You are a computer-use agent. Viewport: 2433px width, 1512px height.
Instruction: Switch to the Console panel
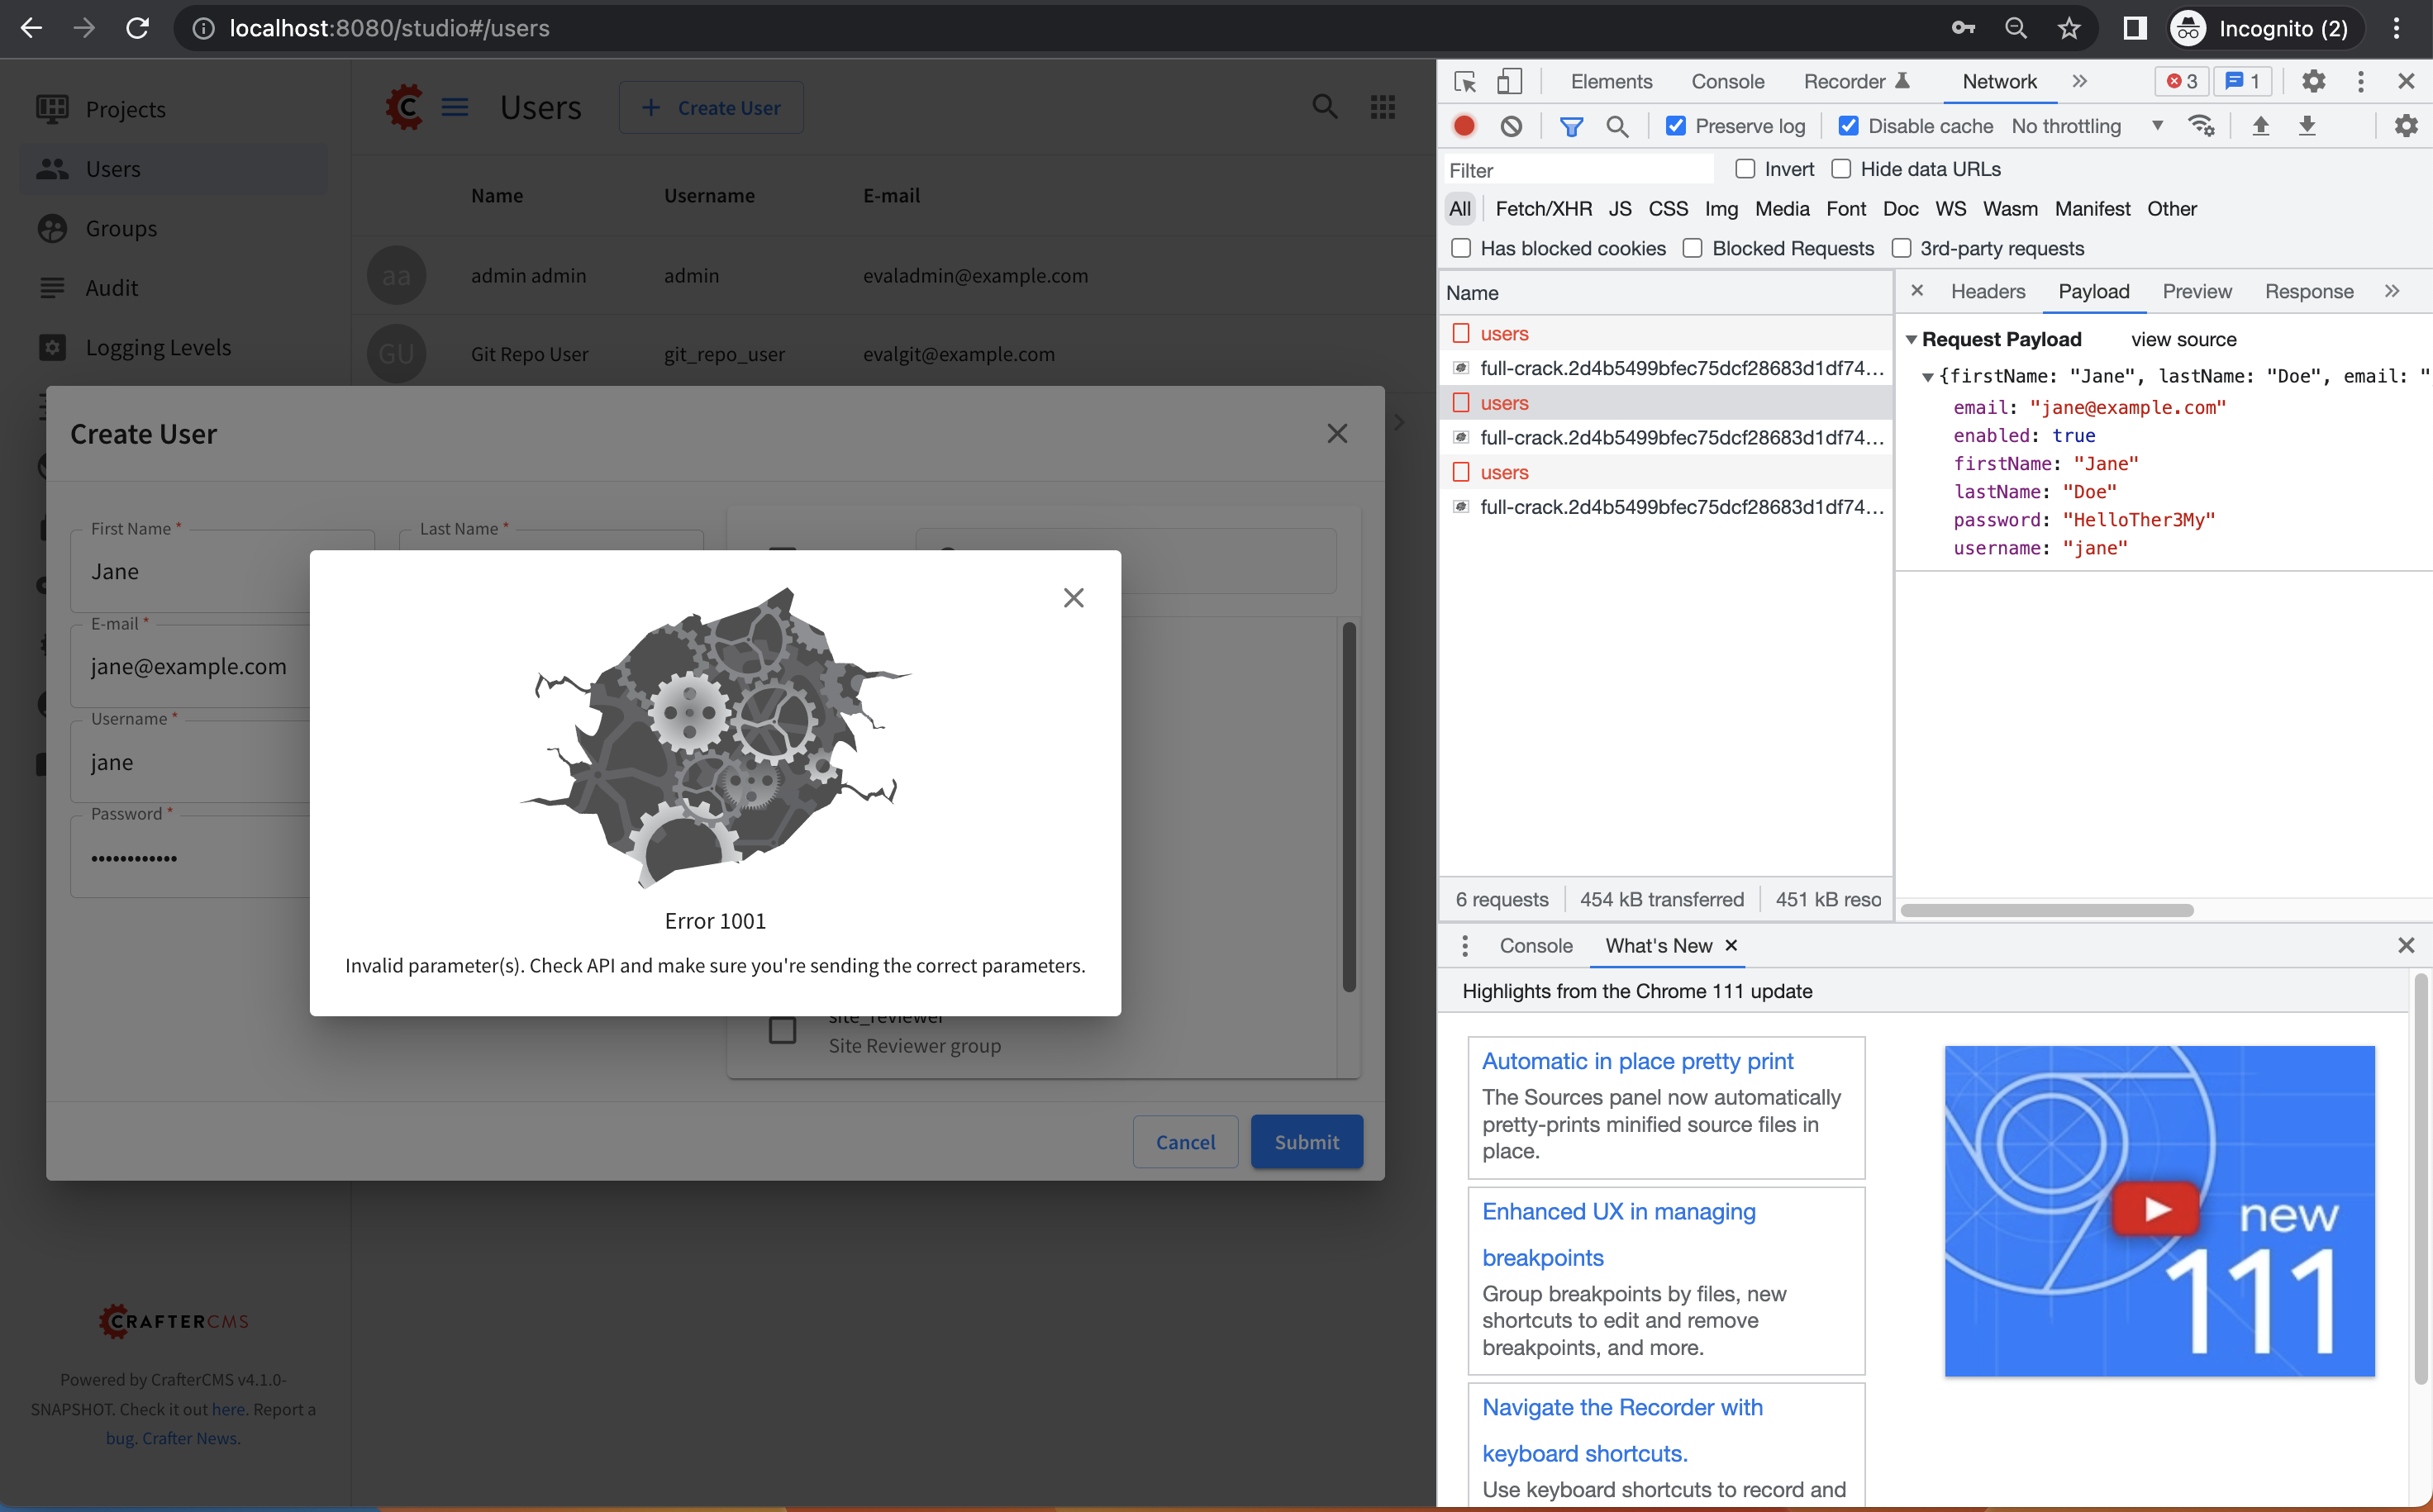coord(1728,81)
